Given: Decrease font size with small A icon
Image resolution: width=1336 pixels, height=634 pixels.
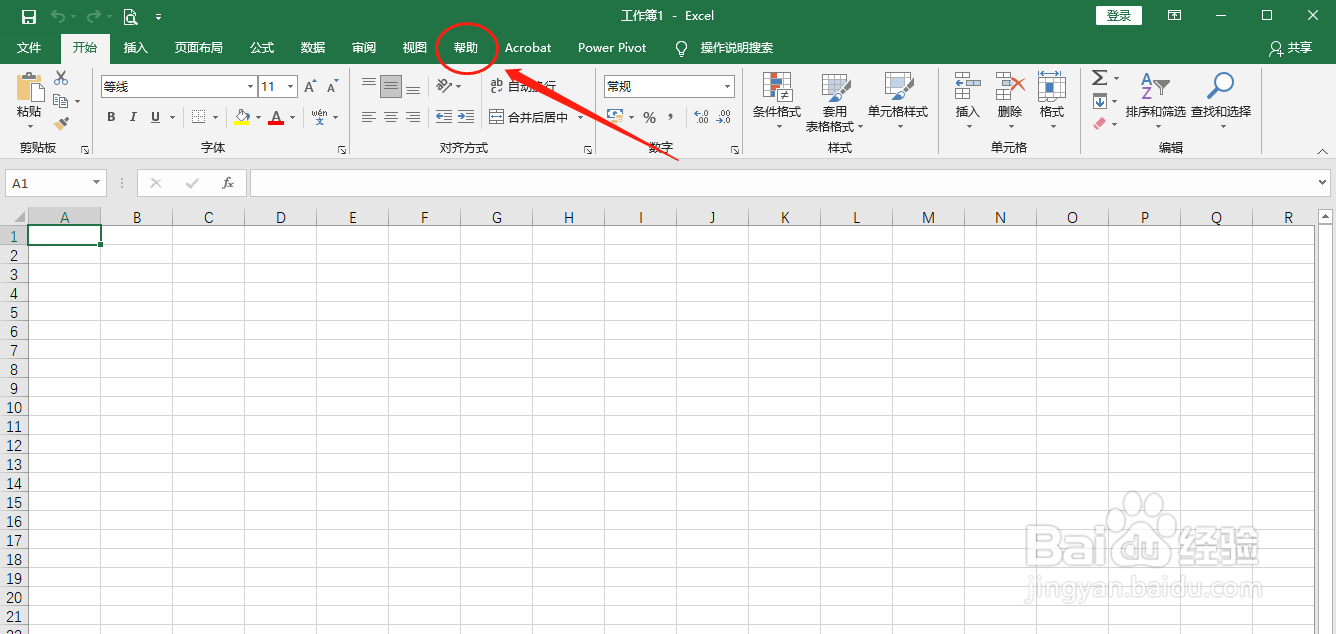Looking at the screenshot, I should tap(333, 87).
